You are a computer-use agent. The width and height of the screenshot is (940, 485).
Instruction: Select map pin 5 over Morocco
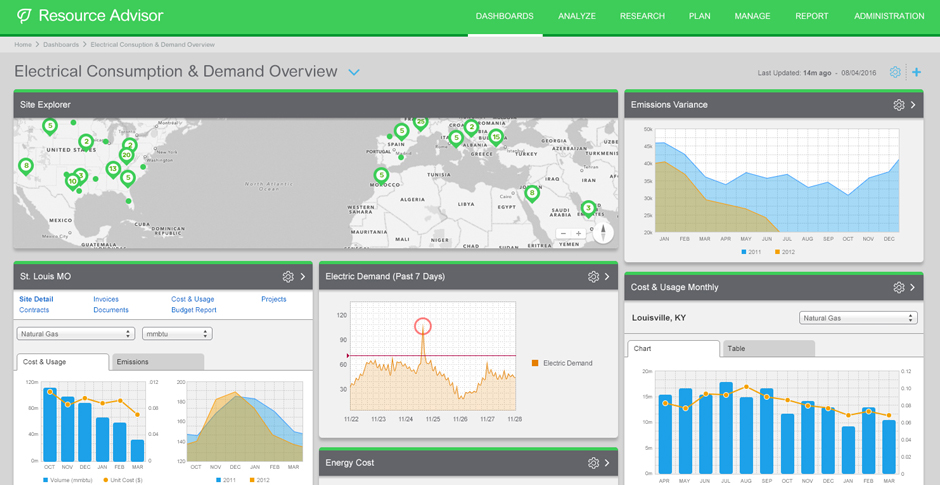click(381, 176)
